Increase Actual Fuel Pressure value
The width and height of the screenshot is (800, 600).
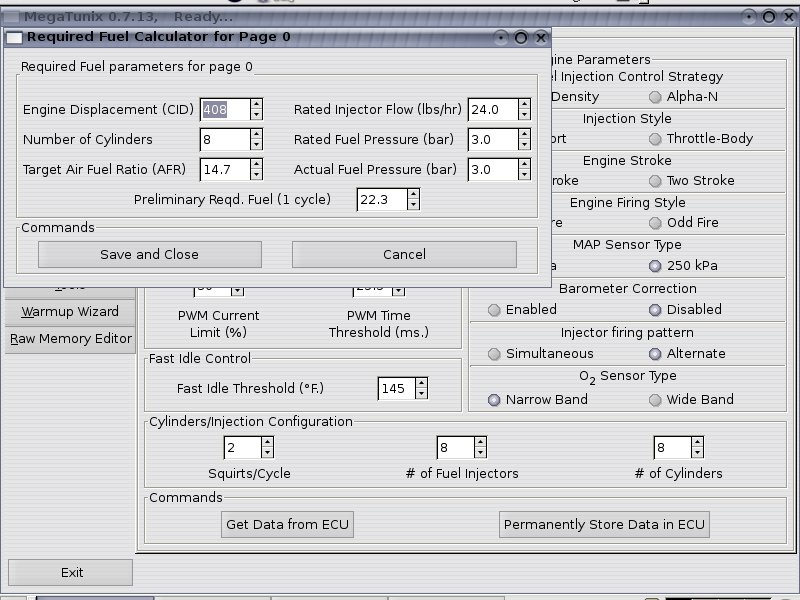[524, 164]
